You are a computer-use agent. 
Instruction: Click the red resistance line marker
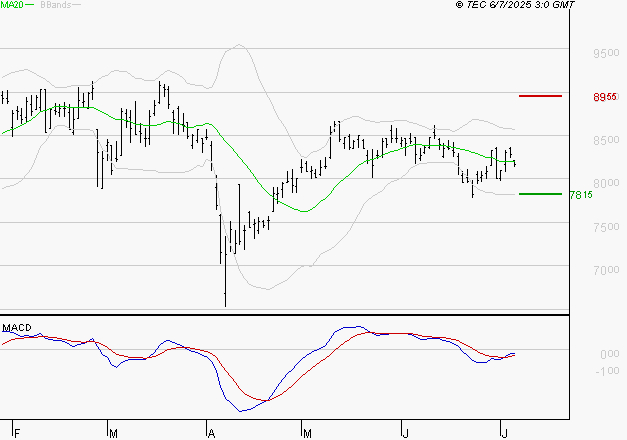(540, 96)
